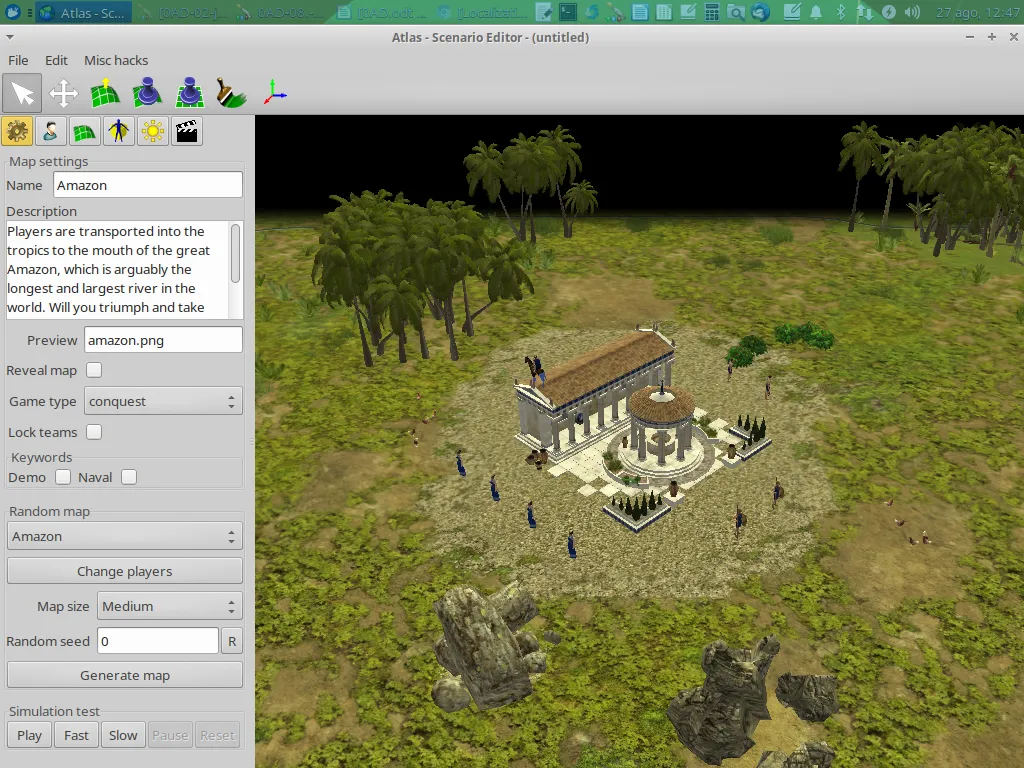
Task: Open Thunderbird mail icon in panel
Action: point(760,12)
